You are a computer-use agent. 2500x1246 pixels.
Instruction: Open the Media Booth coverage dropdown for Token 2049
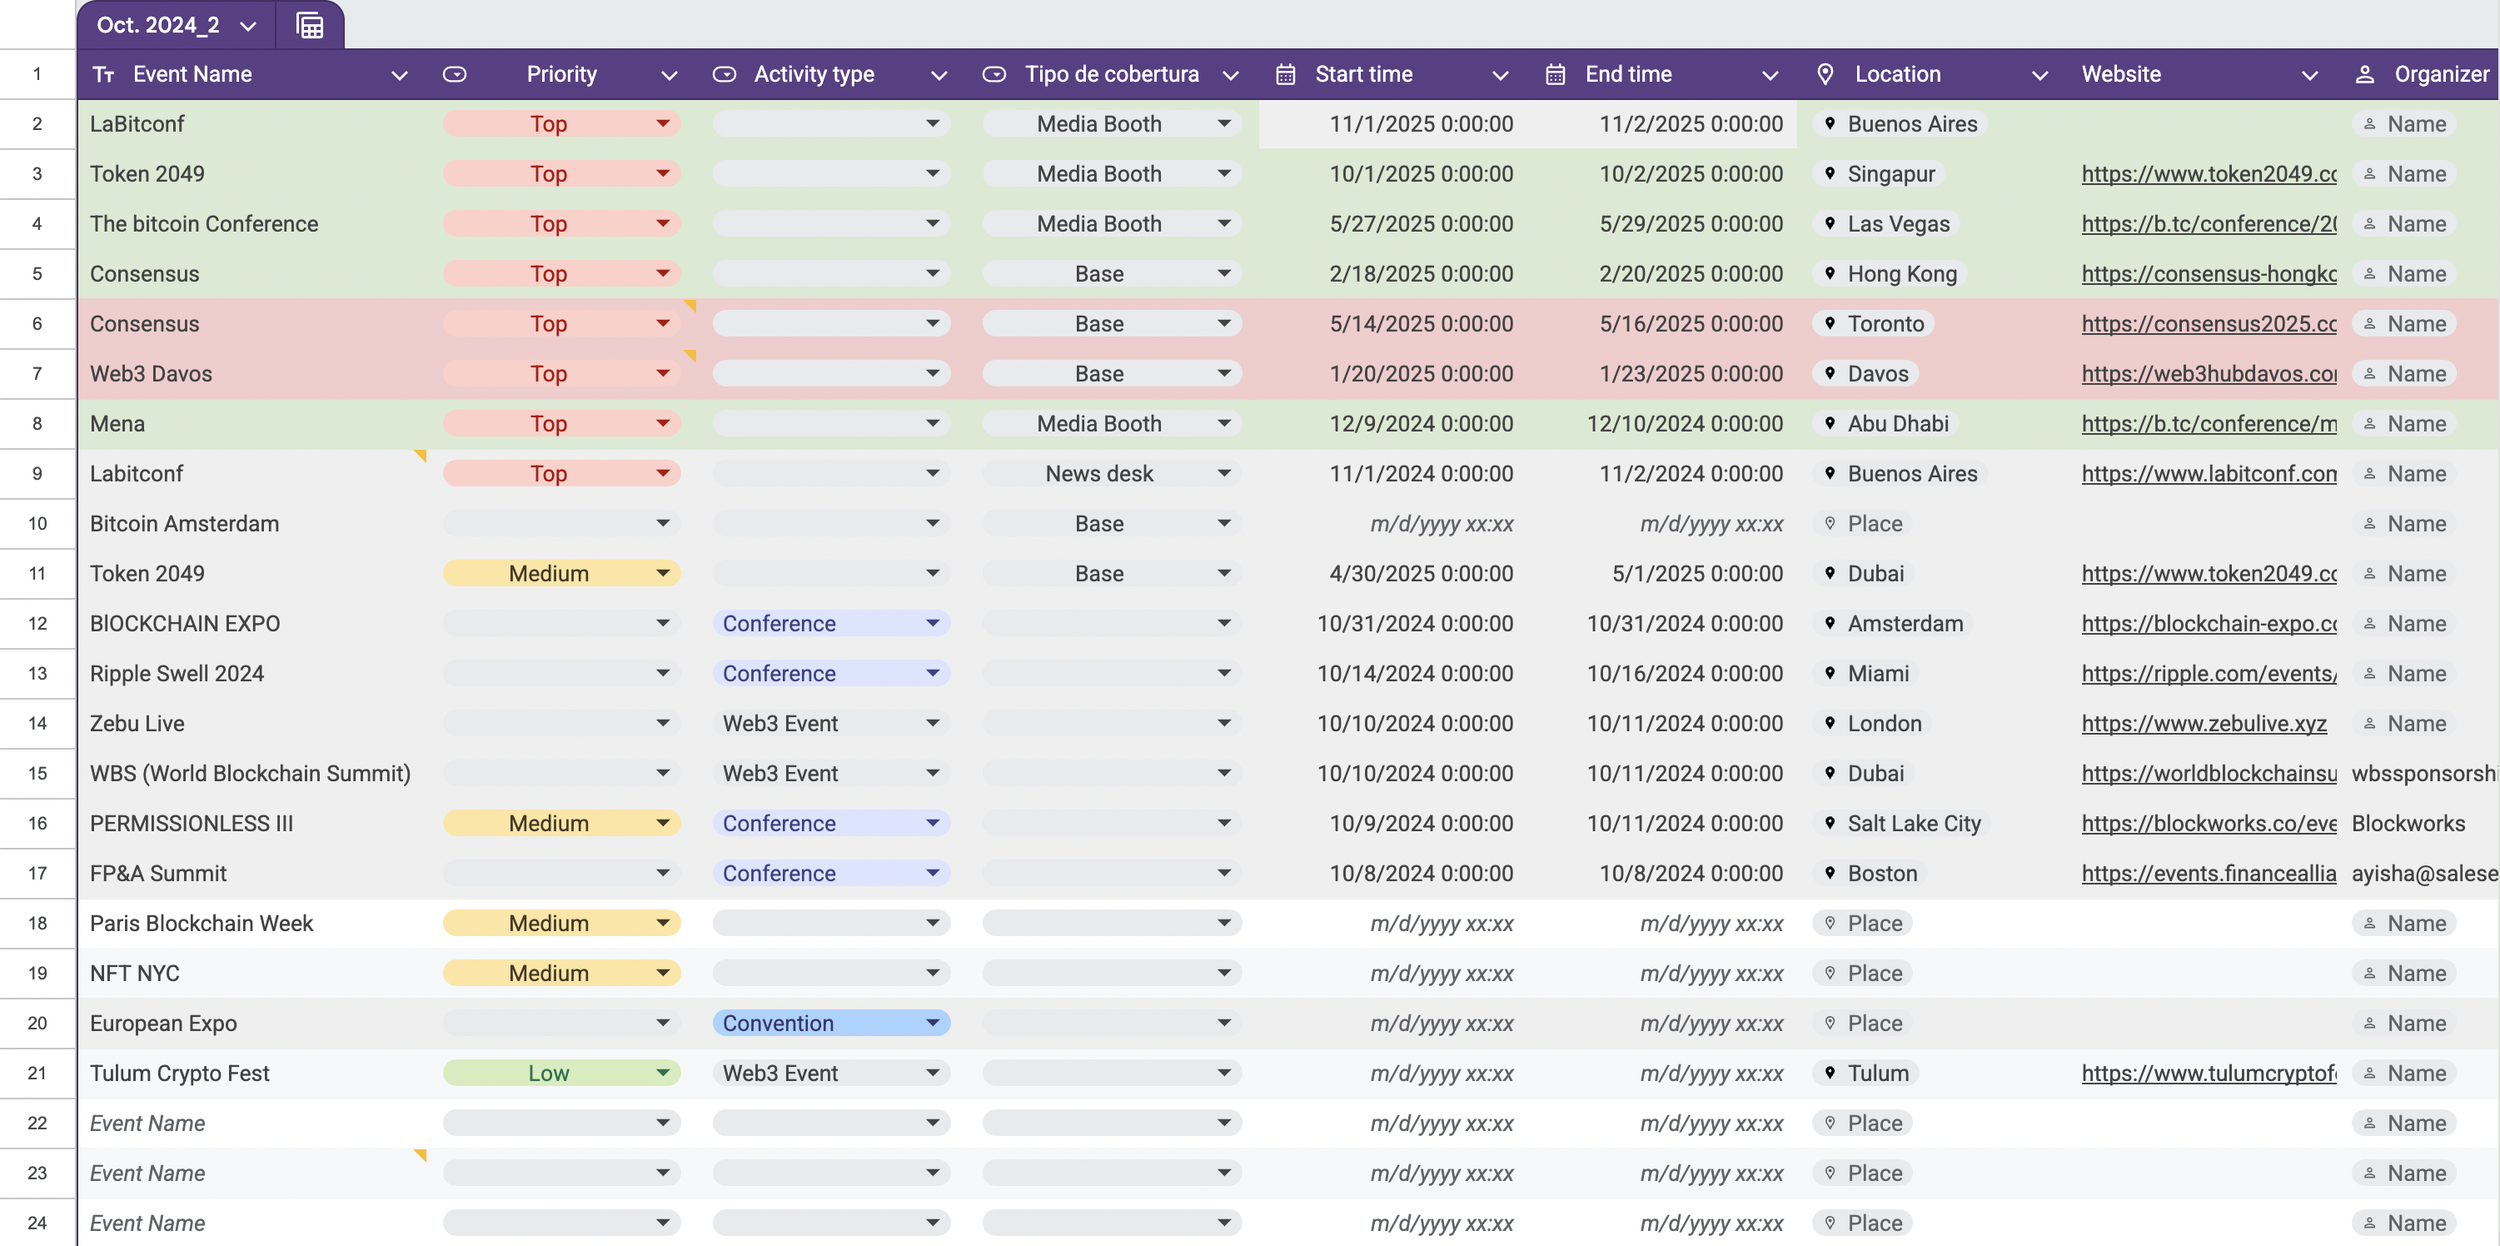click(1112, 174)
